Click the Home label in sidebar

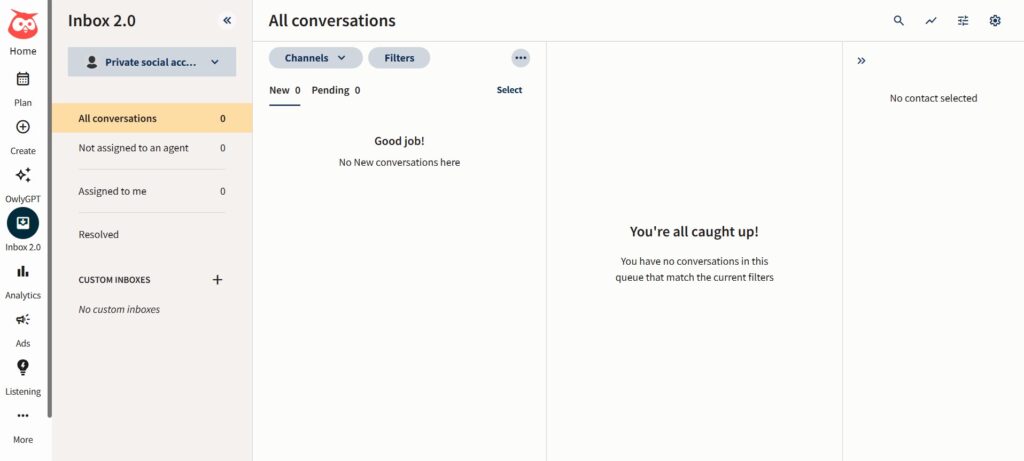23,52
